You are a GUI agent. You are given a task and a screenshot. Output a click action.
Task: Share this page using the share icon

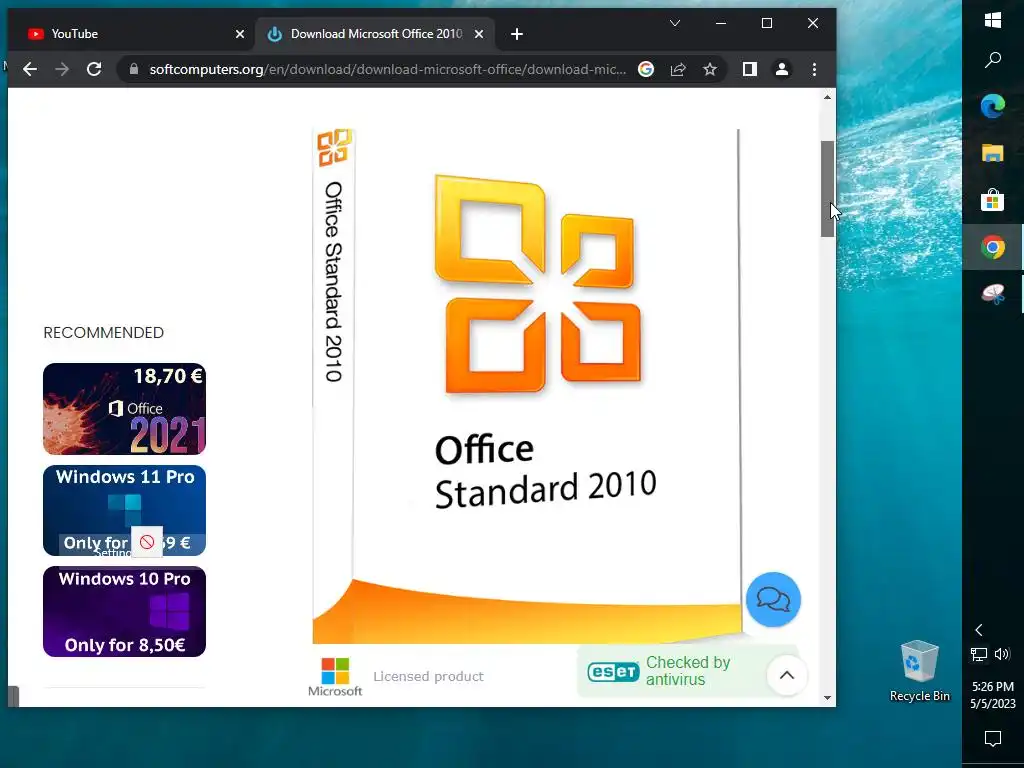click(678, 69)
